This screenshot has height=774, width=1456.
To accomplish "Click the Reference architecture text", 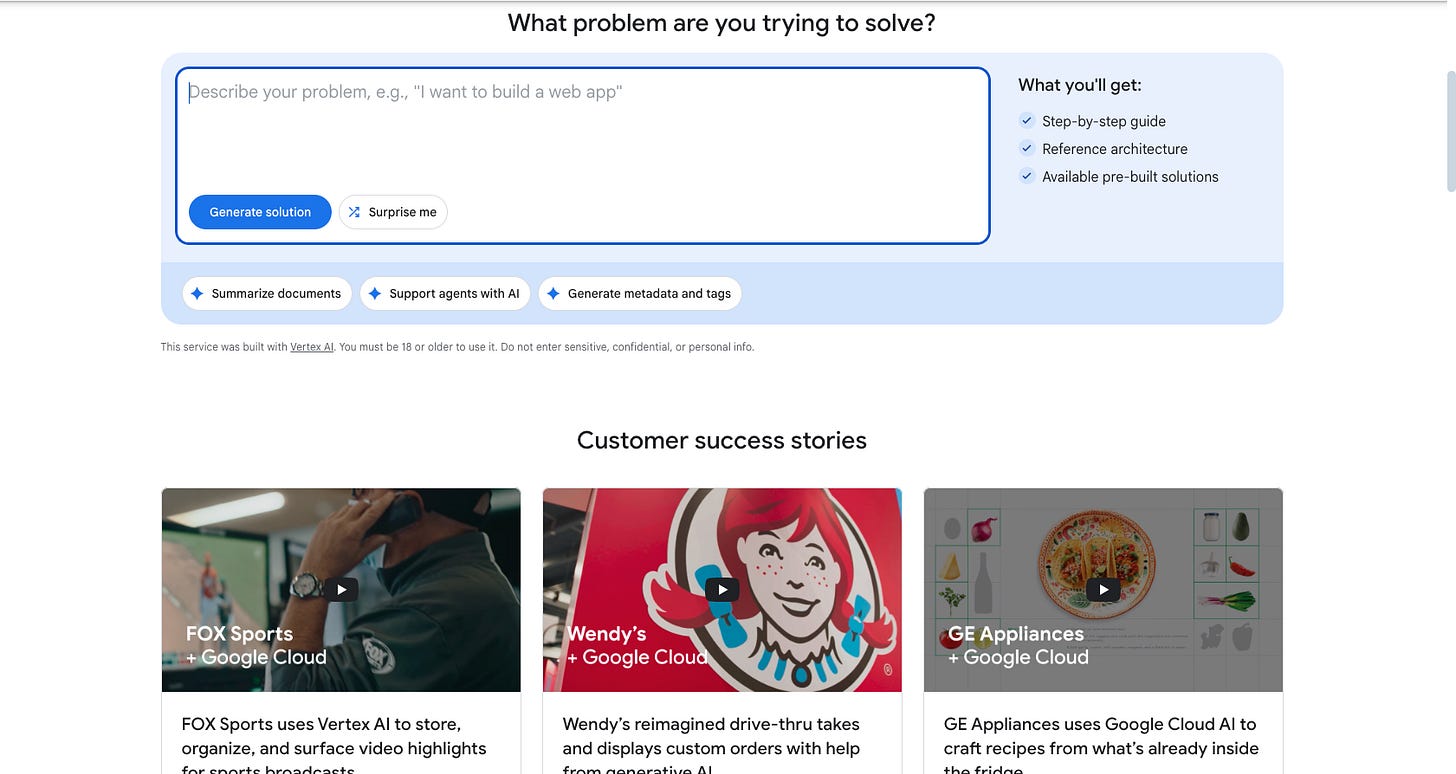I will pos(1115,149).
